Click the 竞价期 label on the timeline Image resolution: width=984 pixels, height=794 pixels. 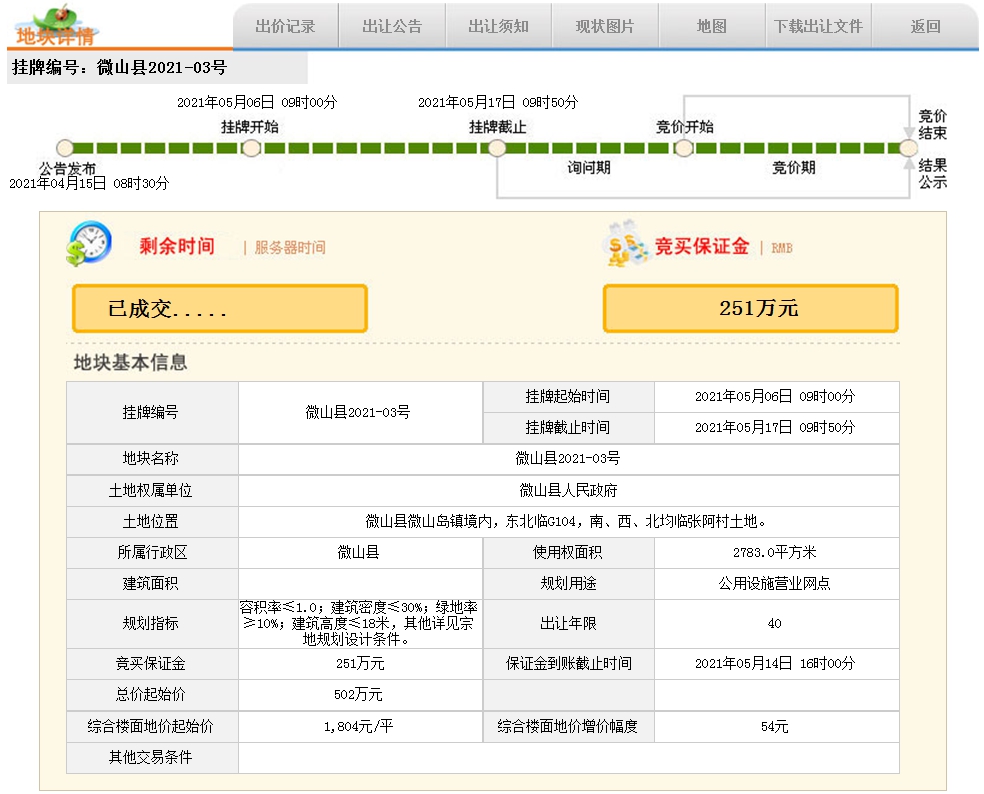[794, 168]
